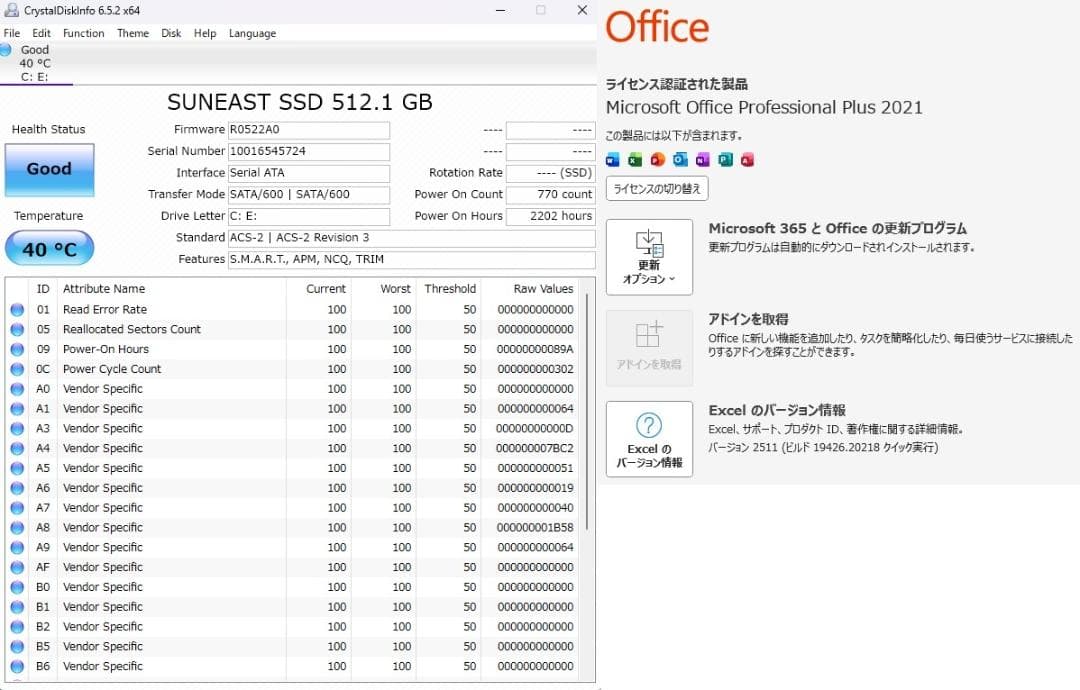Open the Disk menu
Image resolution: width=1080 pixels, height=690 pixels.
coord(170,33)
